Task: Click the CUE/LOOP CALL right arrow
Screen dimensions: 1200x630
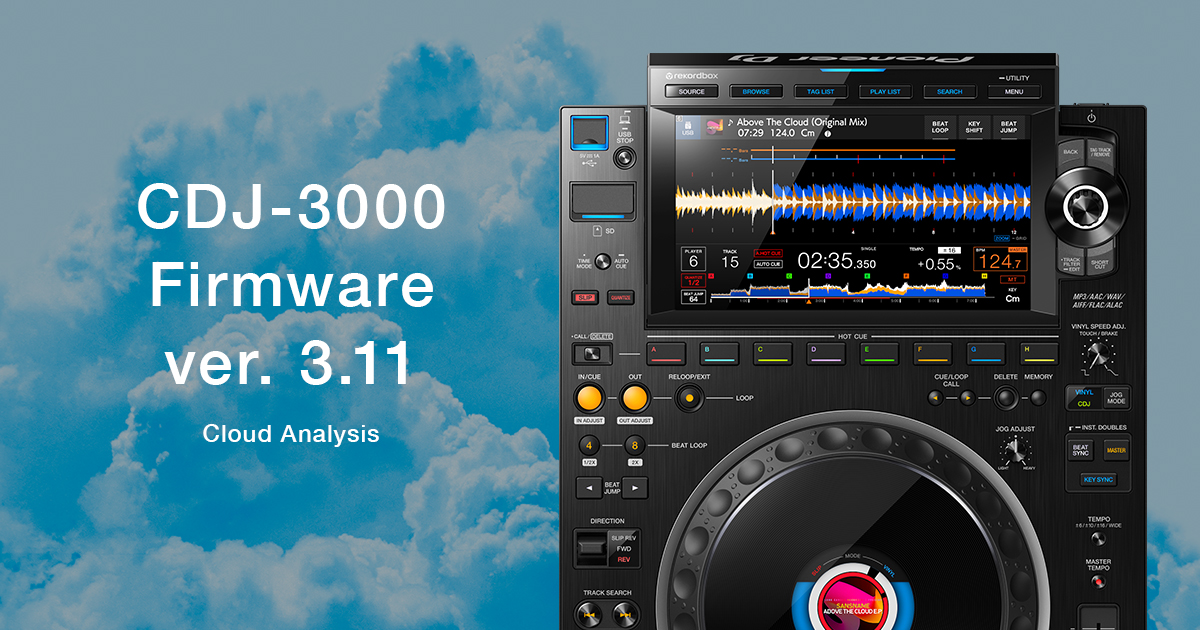Action: (966, 397)
